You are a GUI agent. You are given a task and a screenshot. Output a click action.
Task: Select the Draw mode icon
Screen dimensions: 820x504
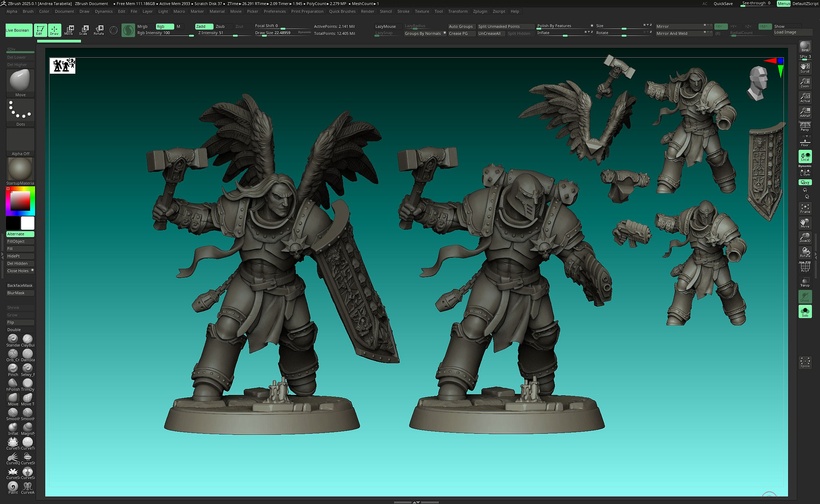coord(54,30)
